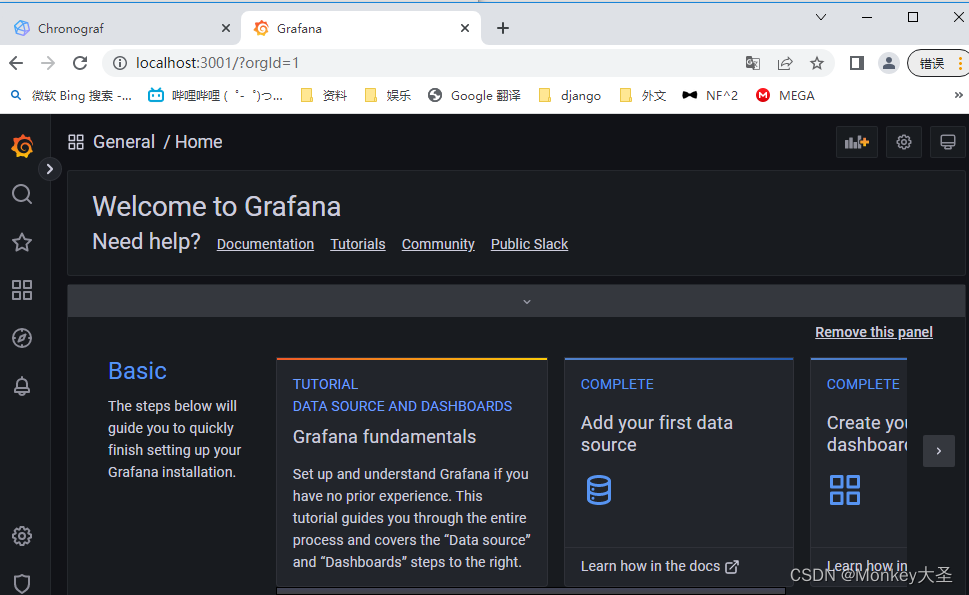
Task: Open the tab search dropdown chevron
Action: [821, 17]
